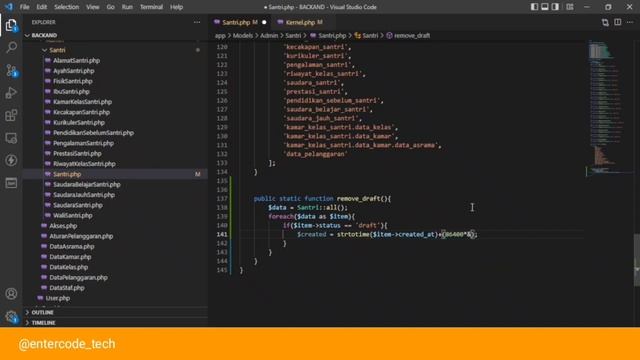The height and width of the screenshot is (360, 640).
Task: Open the Edit menu
Action: [42, 7]
